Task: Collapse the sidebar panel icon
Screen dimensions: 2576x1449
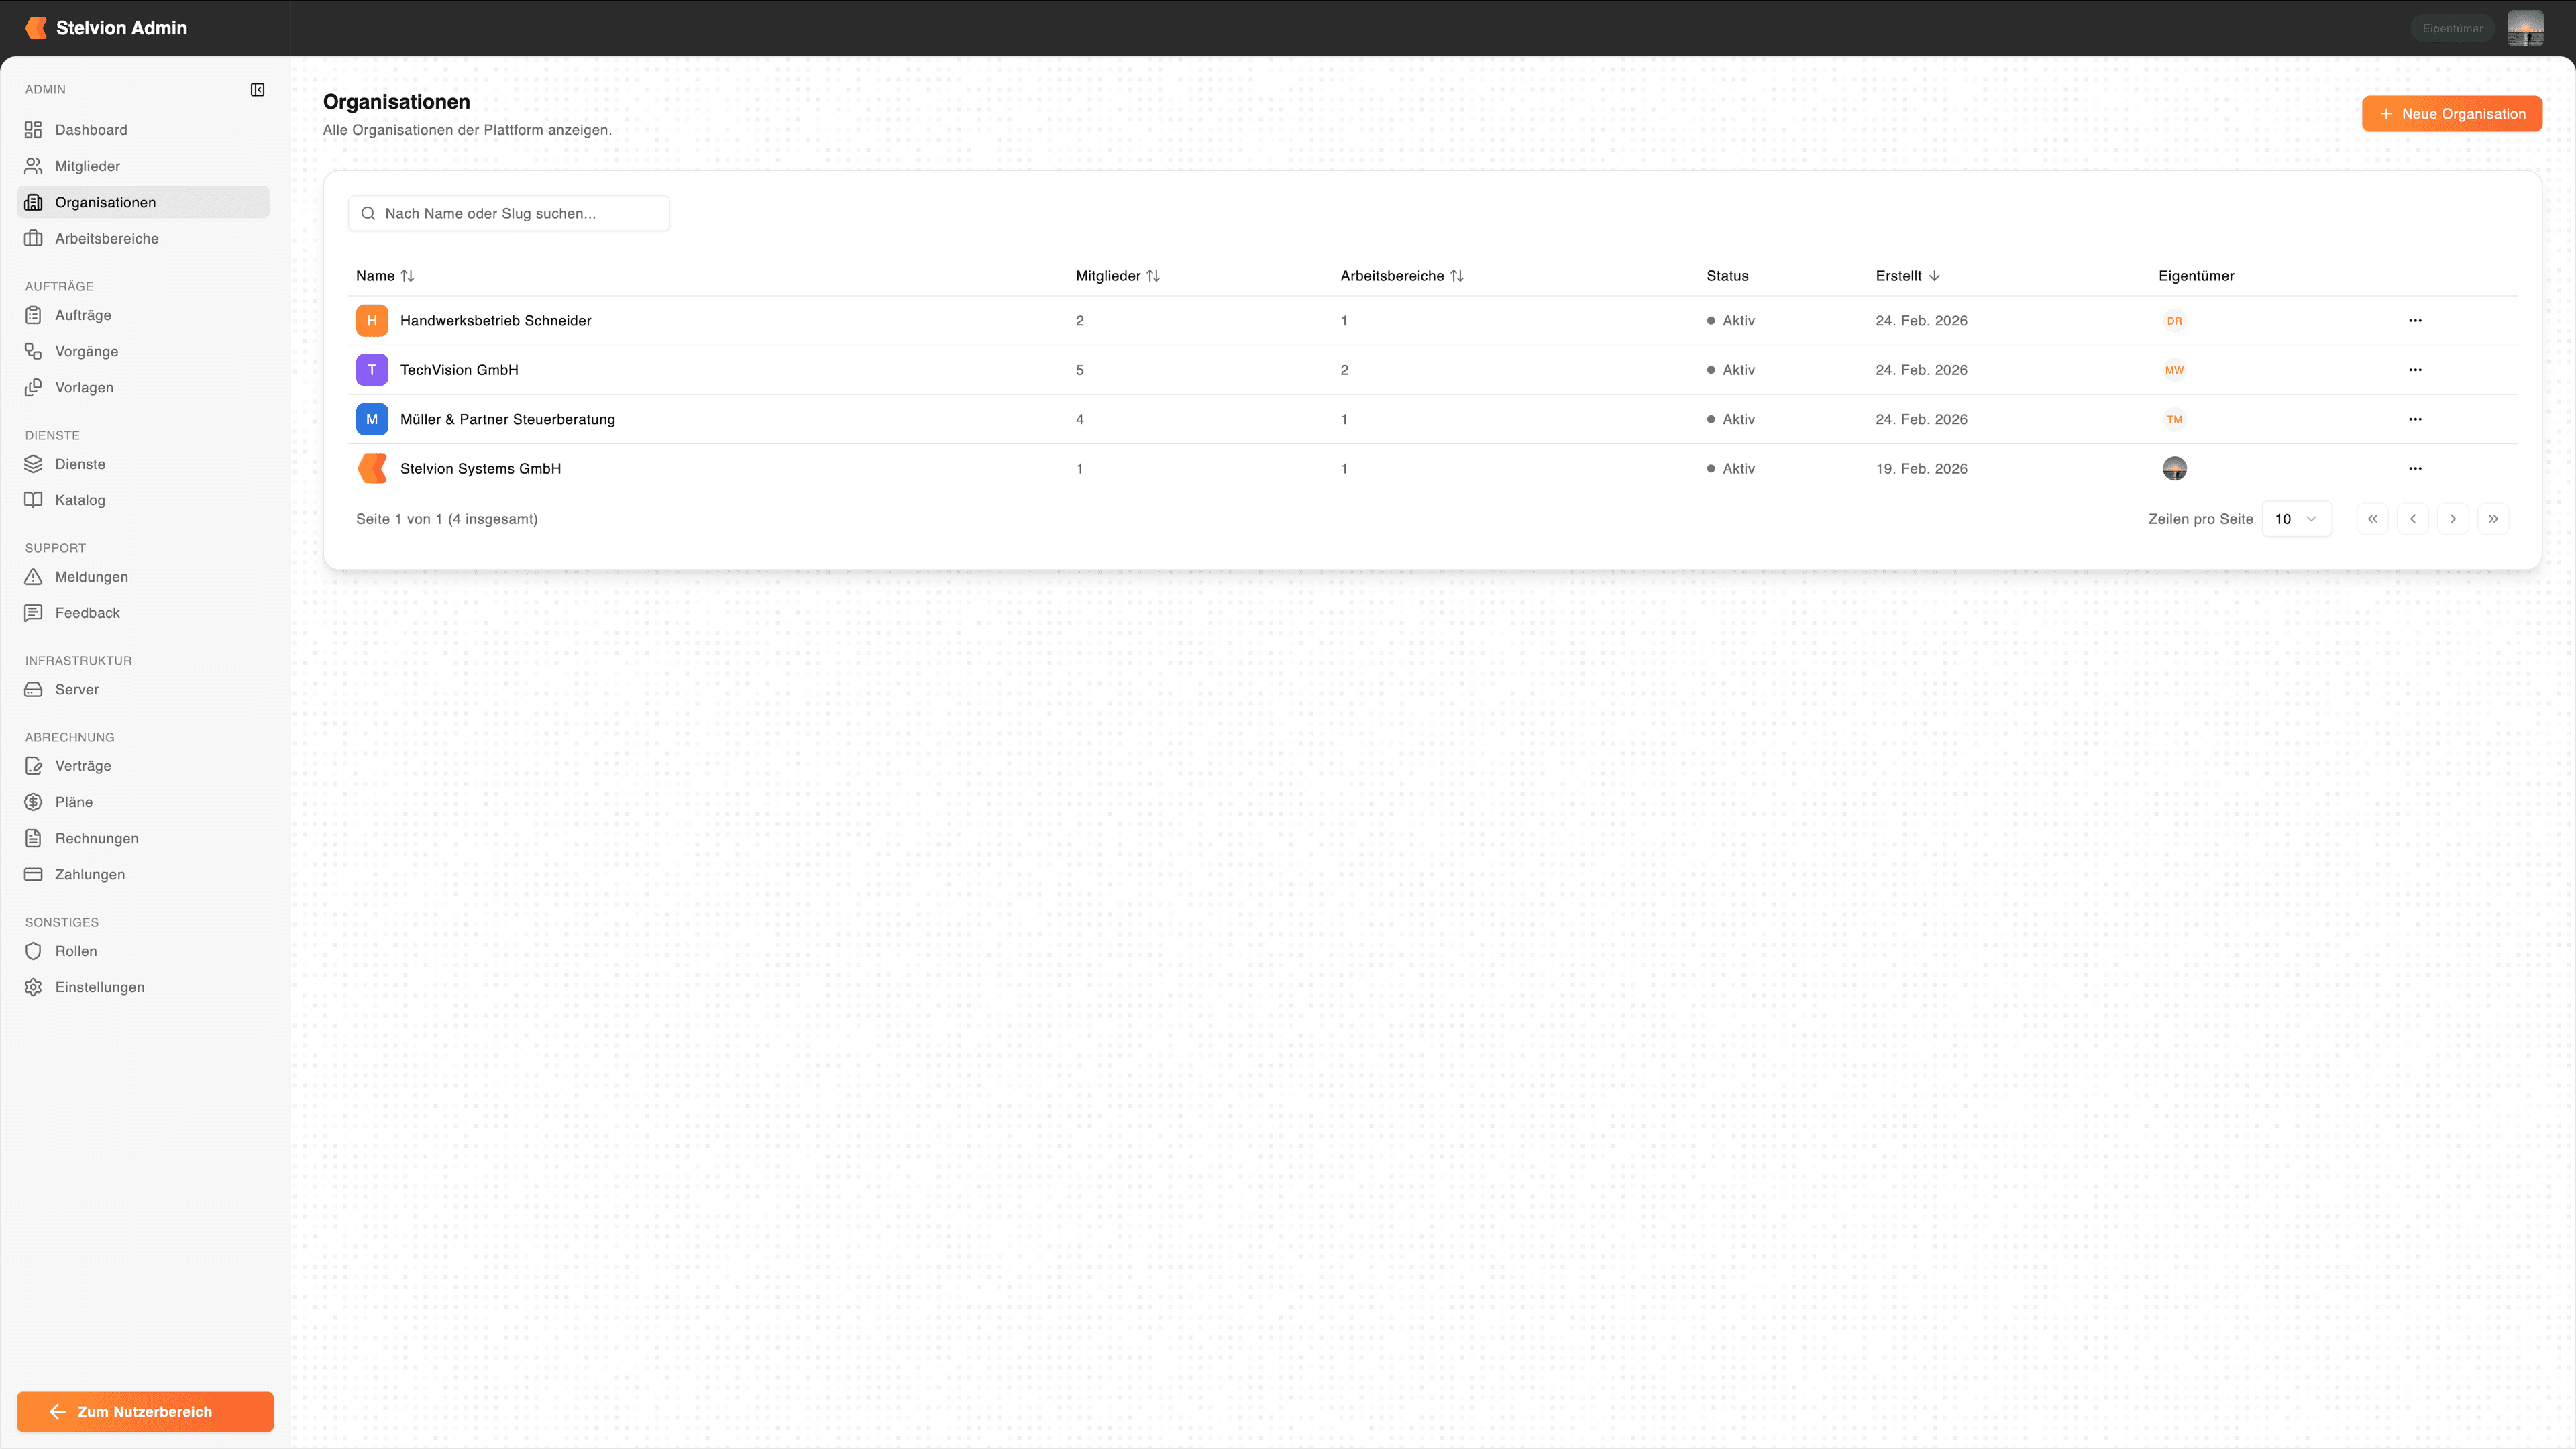Action: point(257,90)
